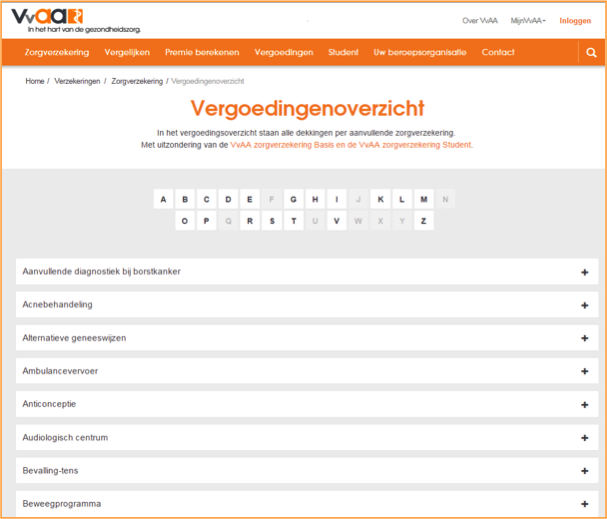Screen dimensions: 607x519
Task: Filter by letter S
Action: tap(272, 221)
